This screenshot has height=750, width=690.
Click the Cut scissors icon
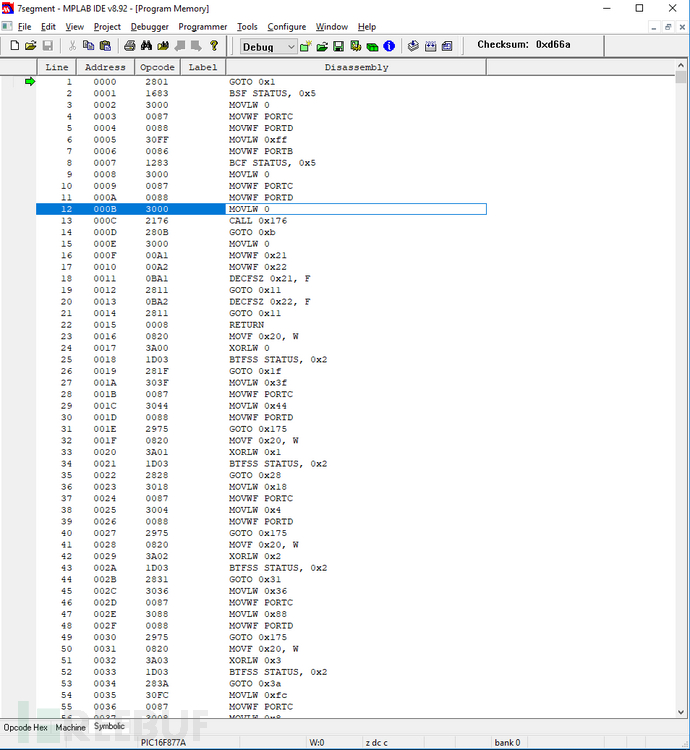[72, 46]
